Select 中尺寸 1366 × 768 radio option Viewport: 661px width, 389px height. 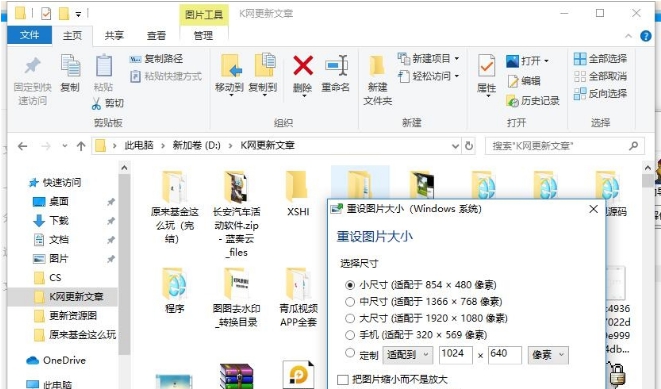(350, 302)
